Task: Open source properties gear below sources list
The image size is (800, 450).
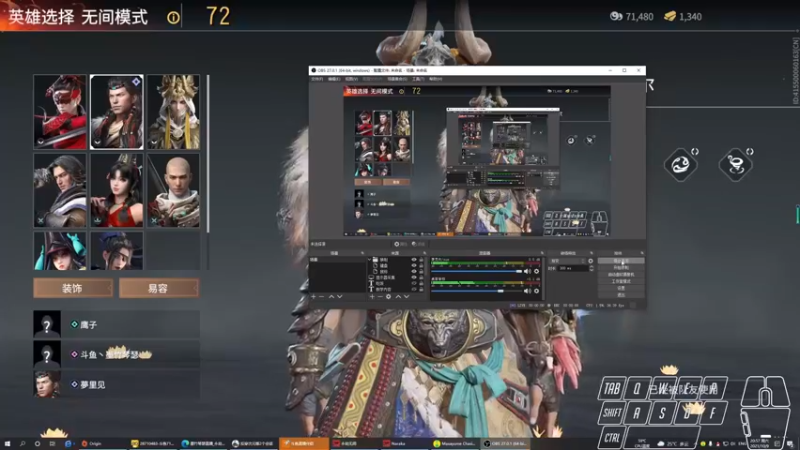Action: pos(388,296)
